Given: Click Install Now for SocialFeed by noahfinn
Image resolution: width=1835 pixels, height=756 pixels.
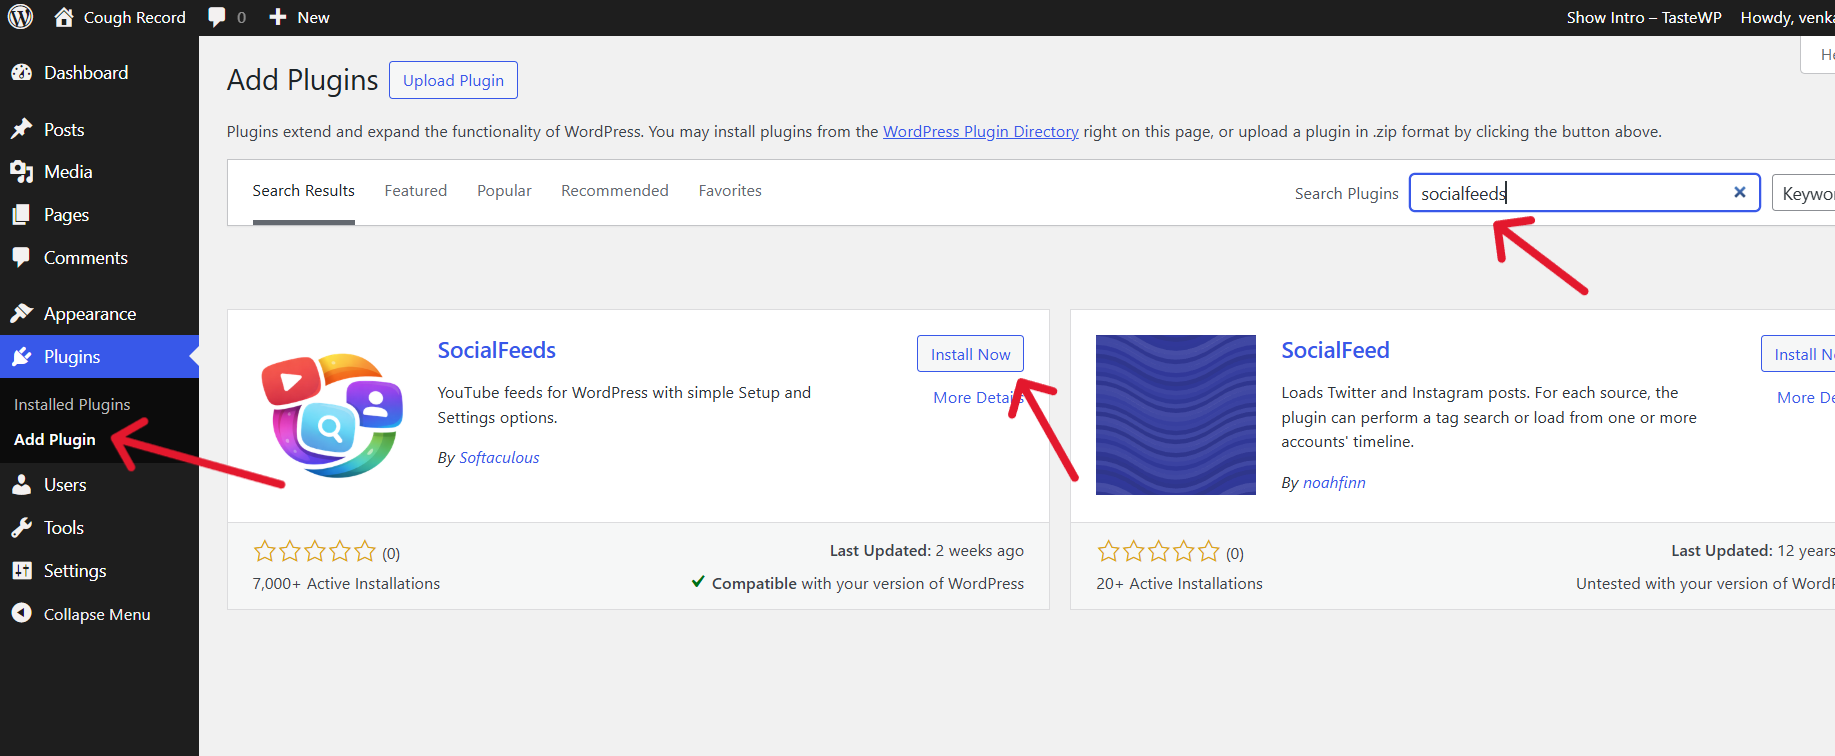Looking at the screenshot, I should click(x=1798, y=354).
